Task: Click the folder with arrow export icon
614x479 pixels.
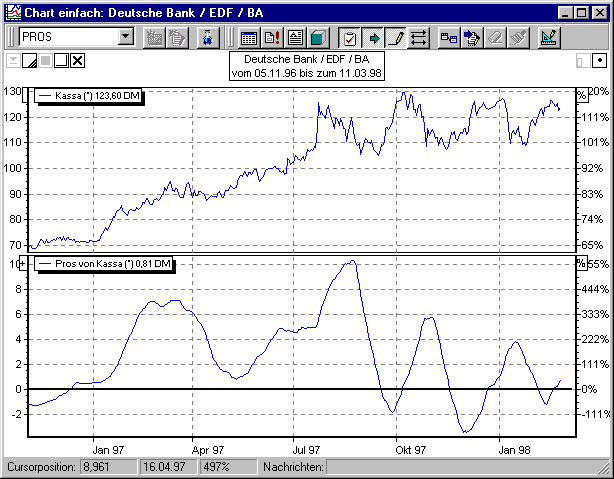Action: pyautogui.click(x=471, y=39)
